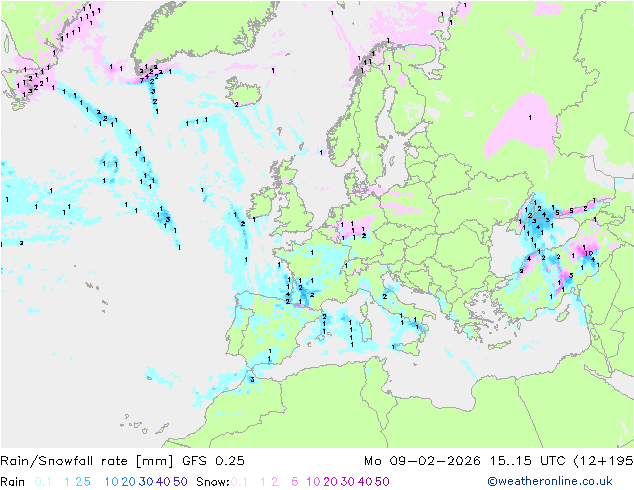634x490 pixels.
Task: Pick the Rain legend value 0.1
Action: (x=43, y=482)
